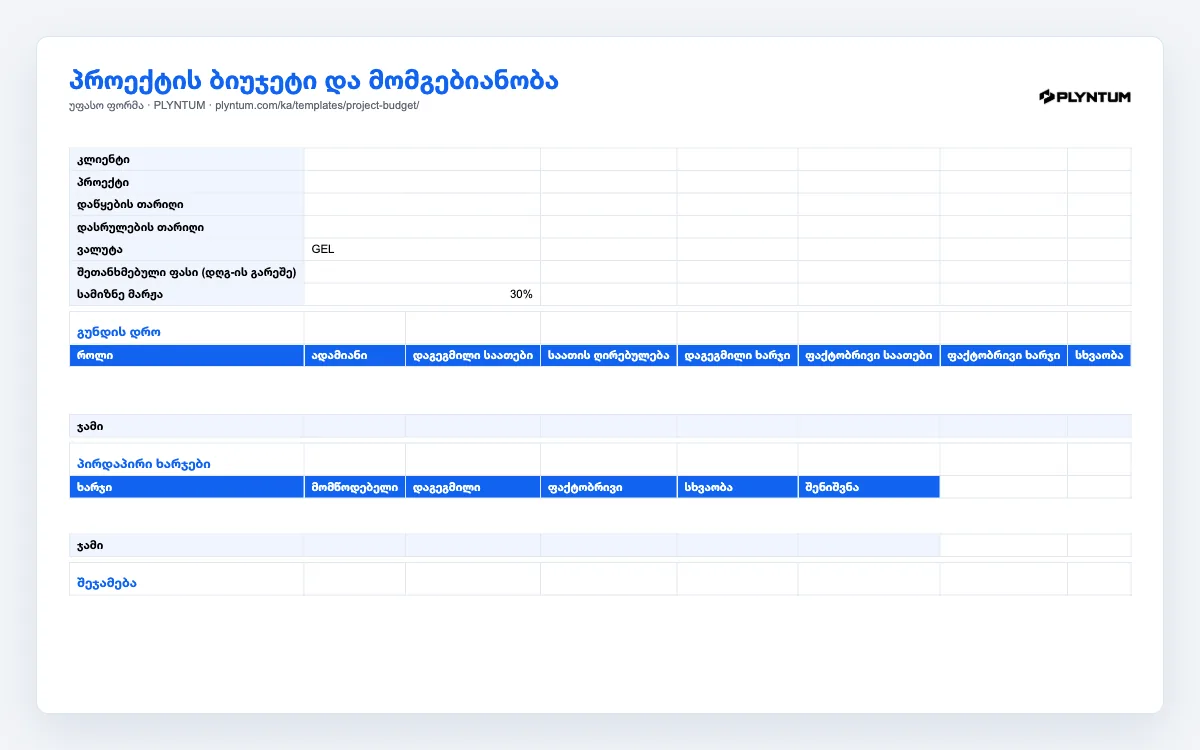Select the "მომწოდებელი" column header
Screen dimensions: 1200x750
[x=355, y=487]
